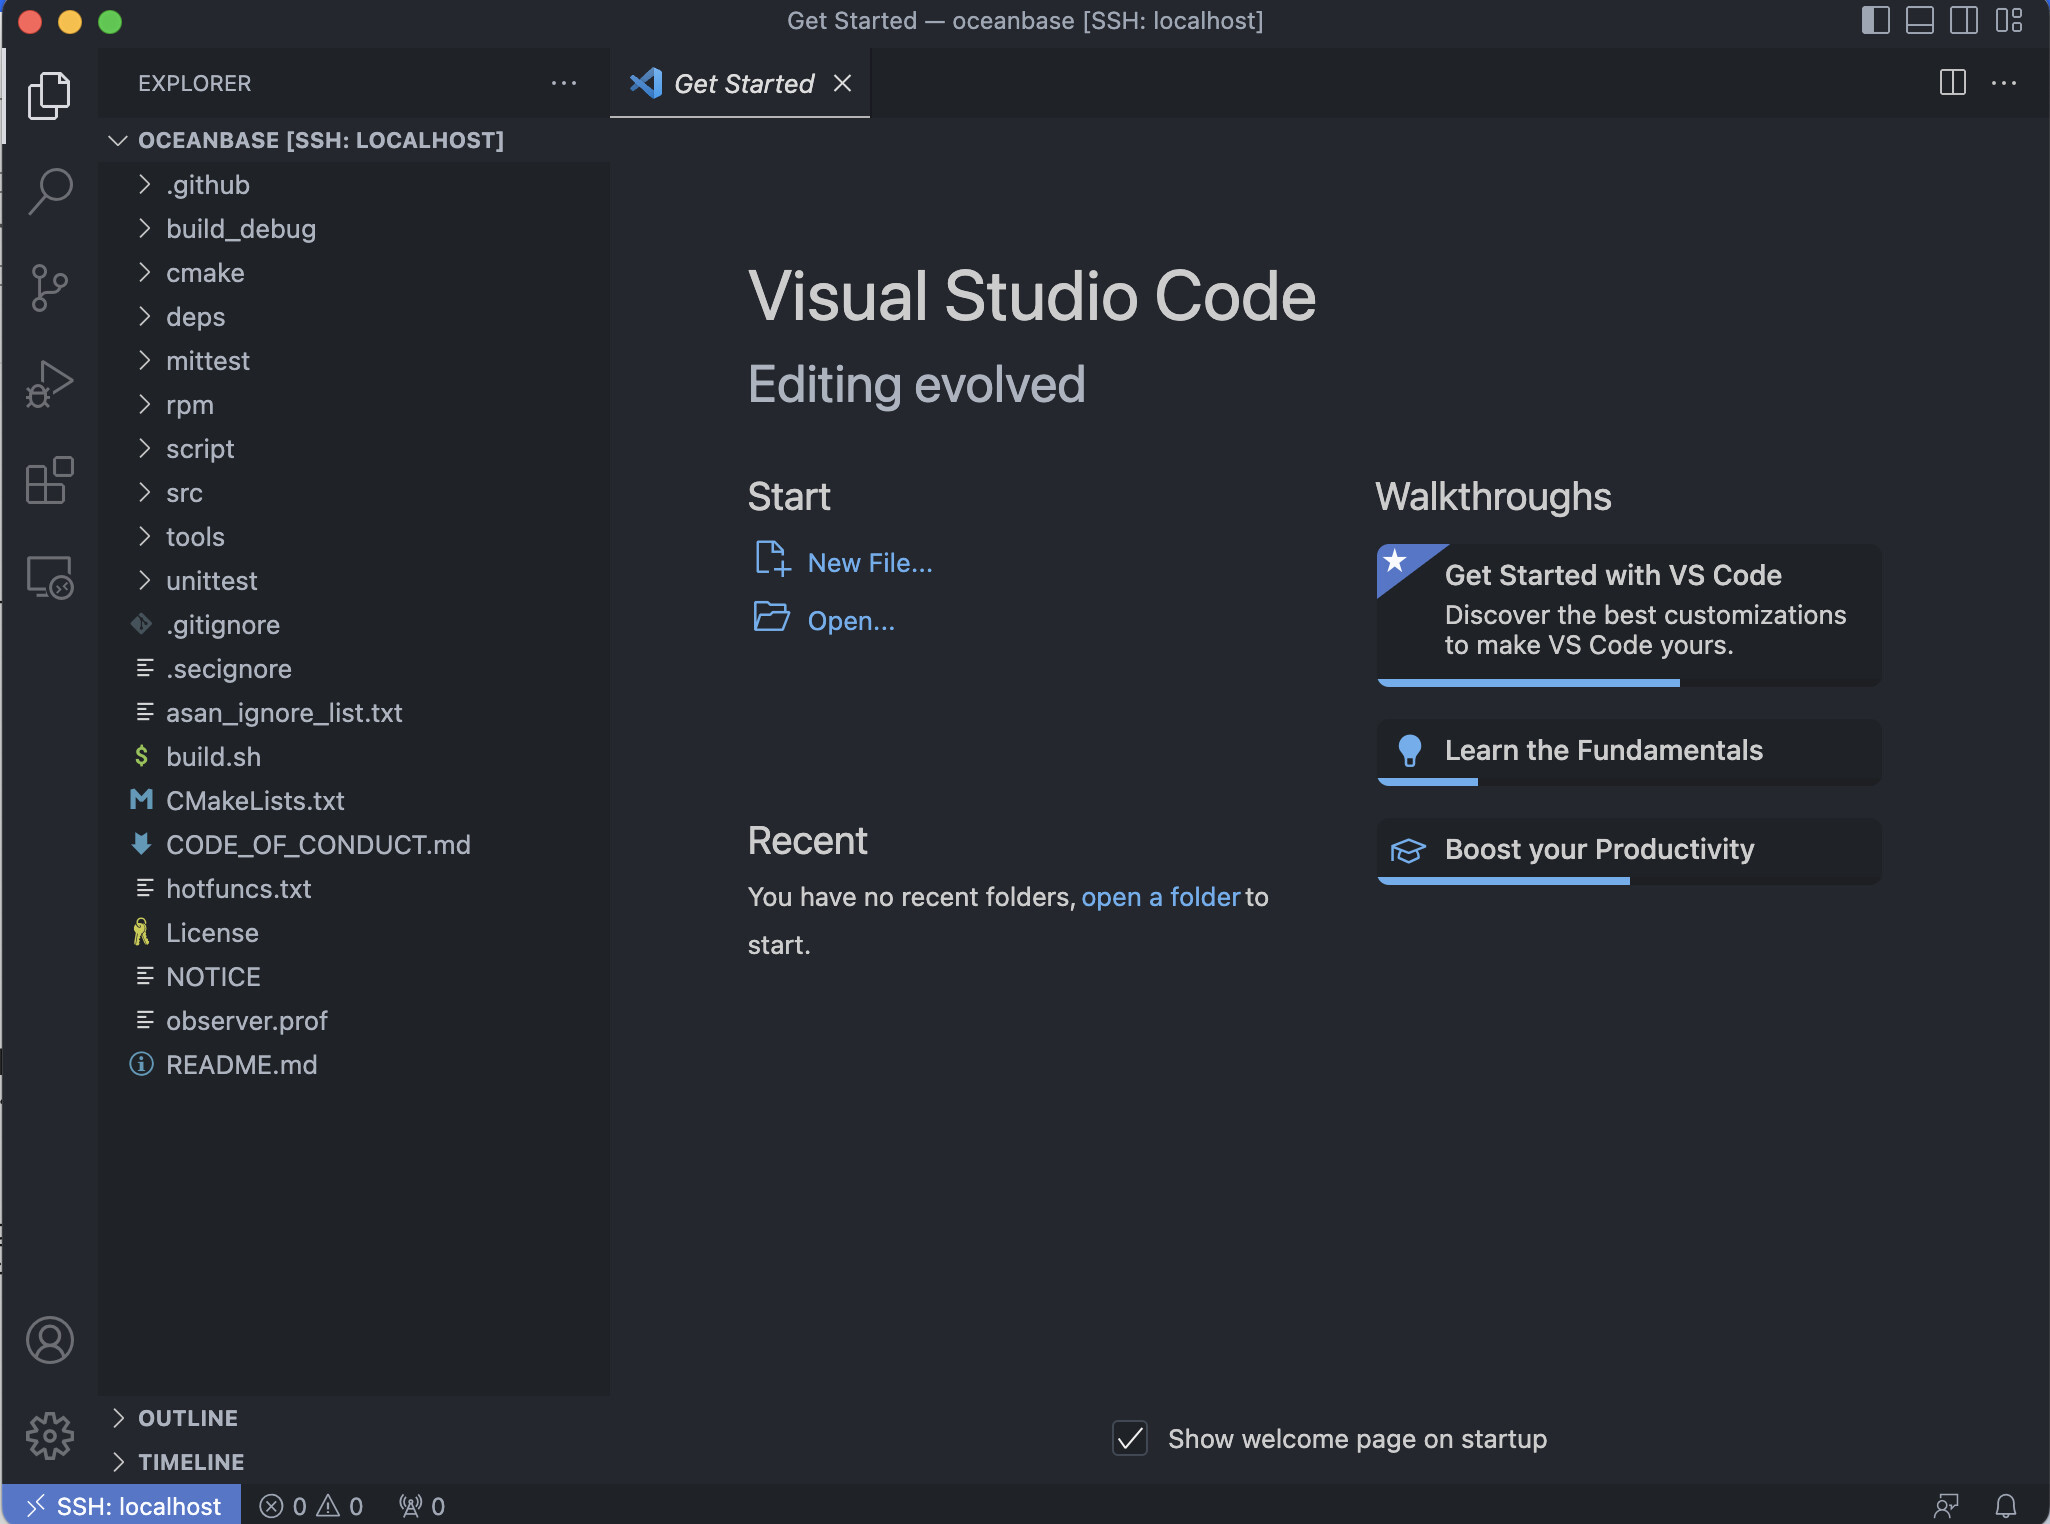The image size is (2050, 1524).
Task: Select the Get Started editor tab
Action: tap(739, 83)
